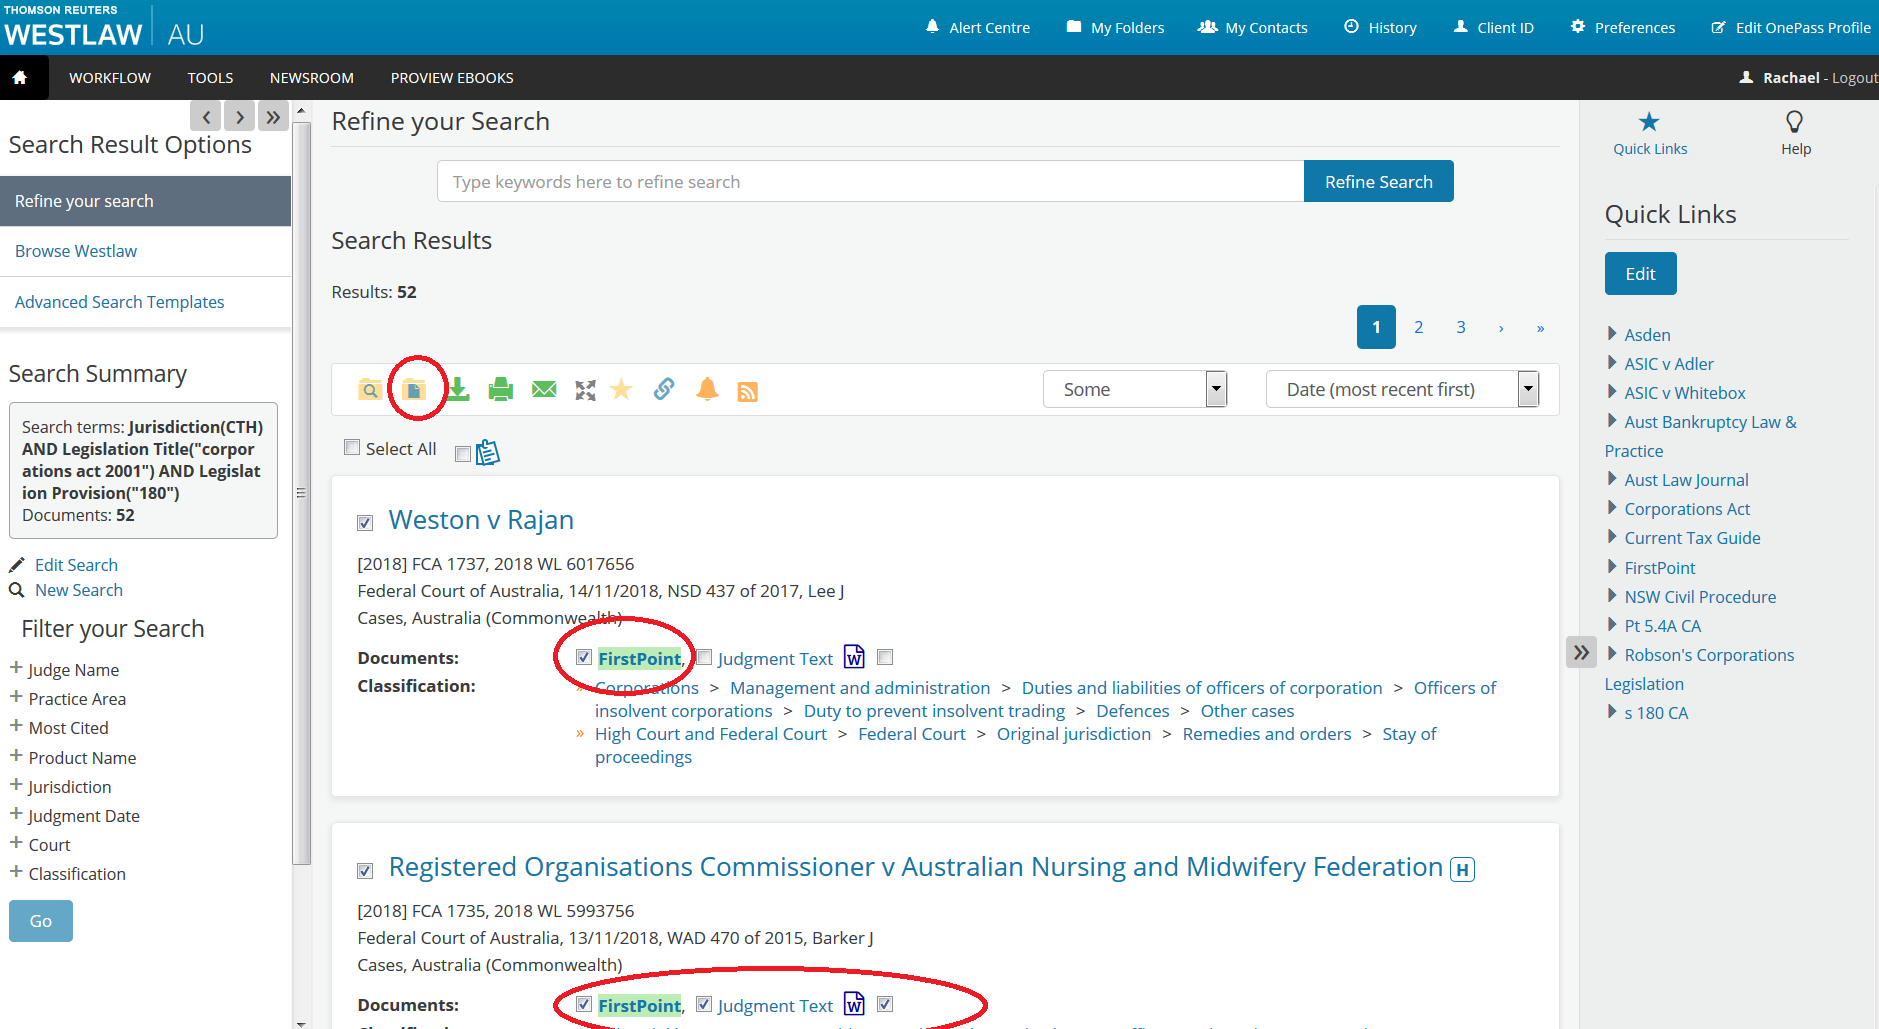
Task: Click the green printer icon
Action: pyautogui.click(x=501, y=390)
